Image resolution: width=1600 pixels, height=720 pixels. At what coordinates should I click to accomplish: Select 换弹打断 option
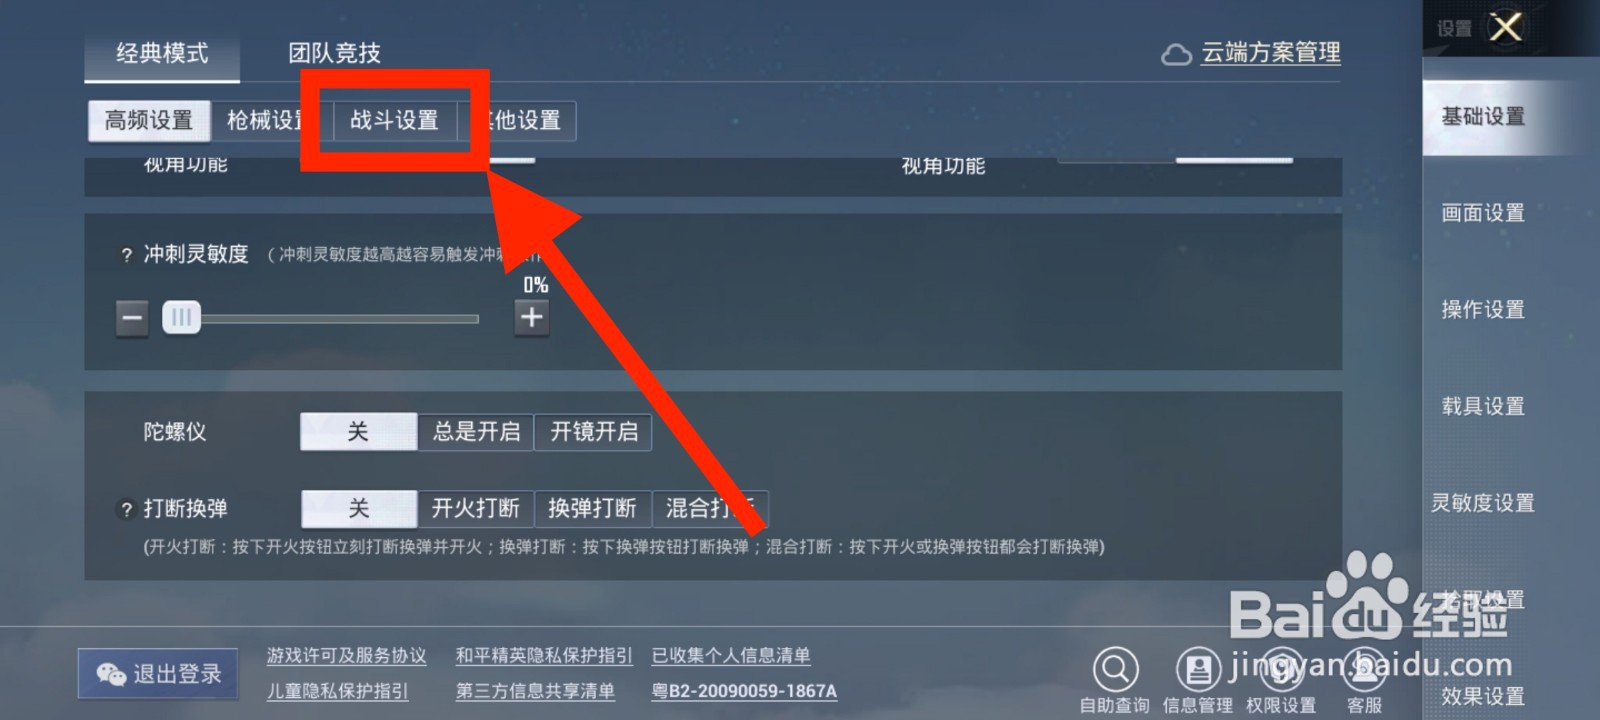(x=593, y=509)
